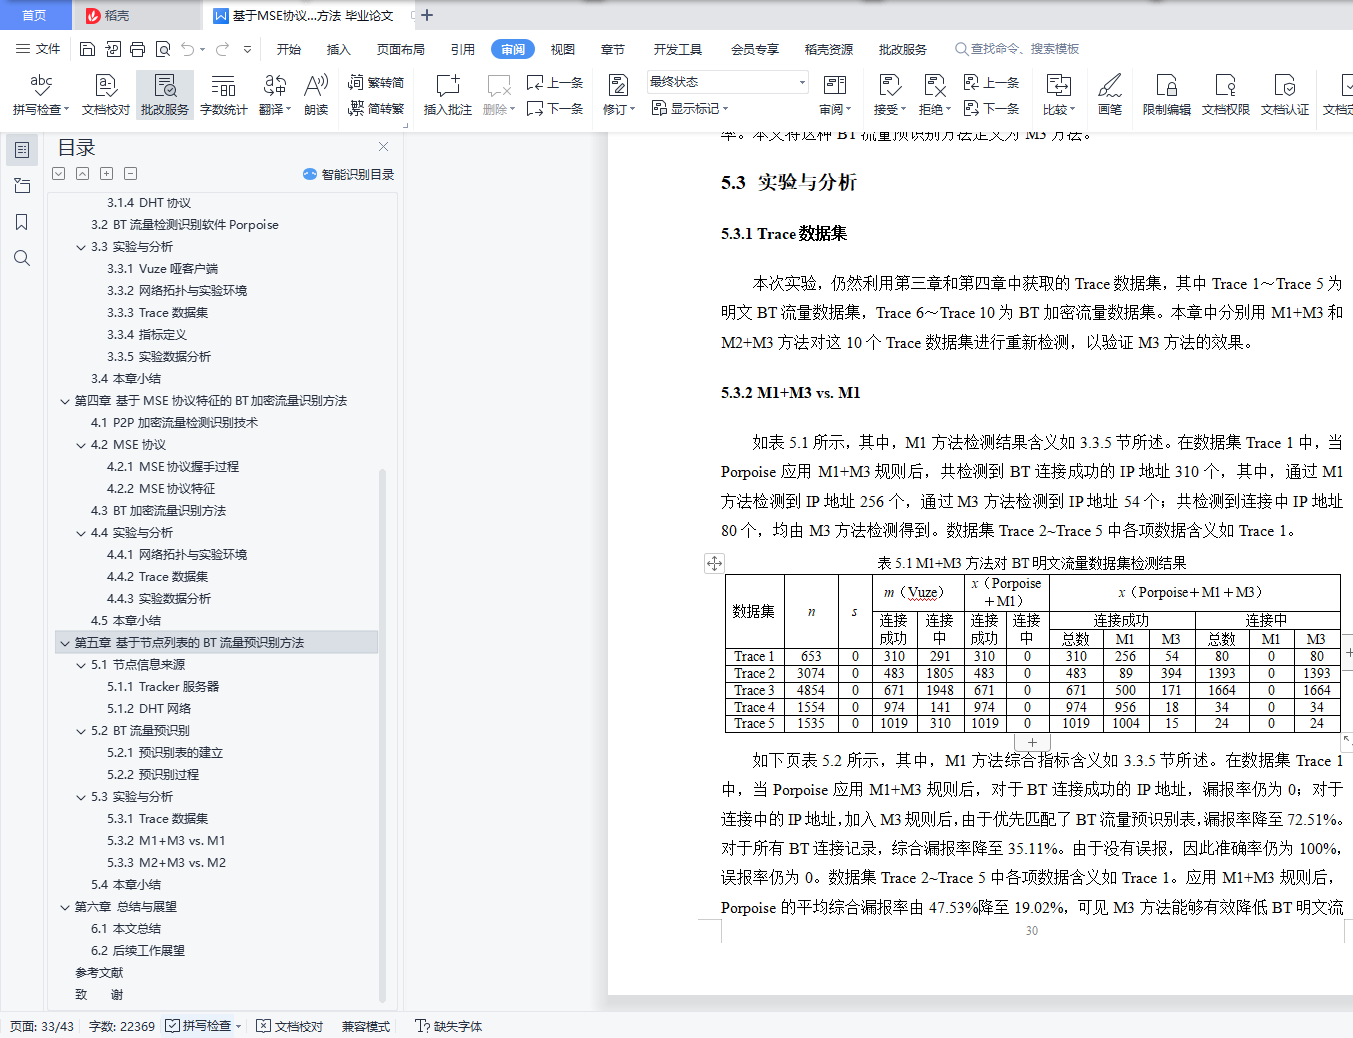Open the search pane in left strip
The image size is (1353, 1038).
[22, 258]
